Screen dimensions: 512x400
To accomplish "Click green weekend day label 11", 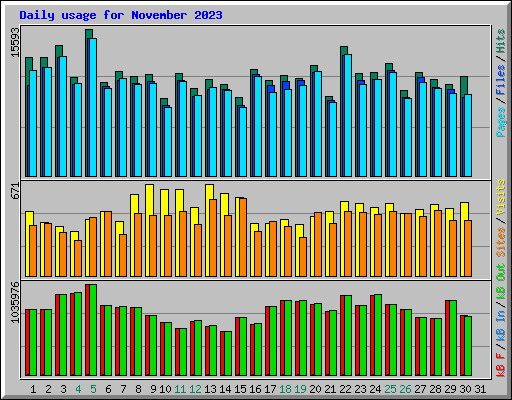I will coord(180,389).
